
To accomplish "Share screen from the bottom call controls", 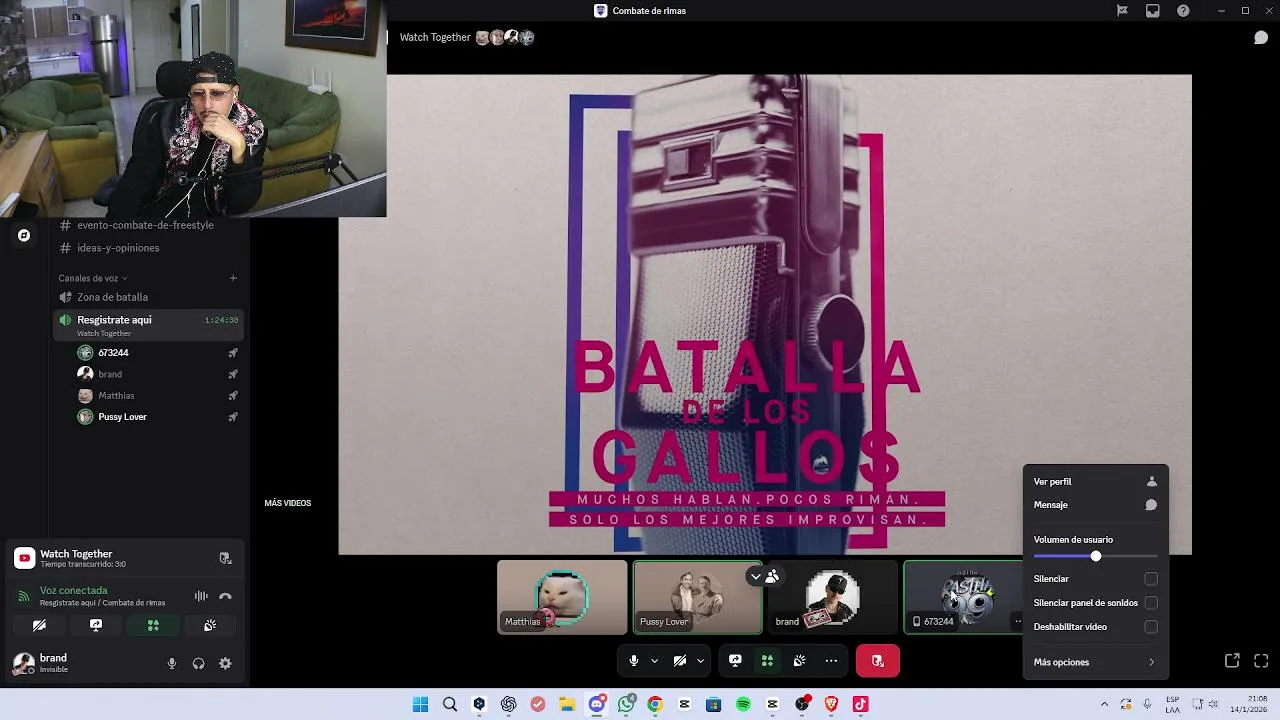I will [x=735, y=661].
